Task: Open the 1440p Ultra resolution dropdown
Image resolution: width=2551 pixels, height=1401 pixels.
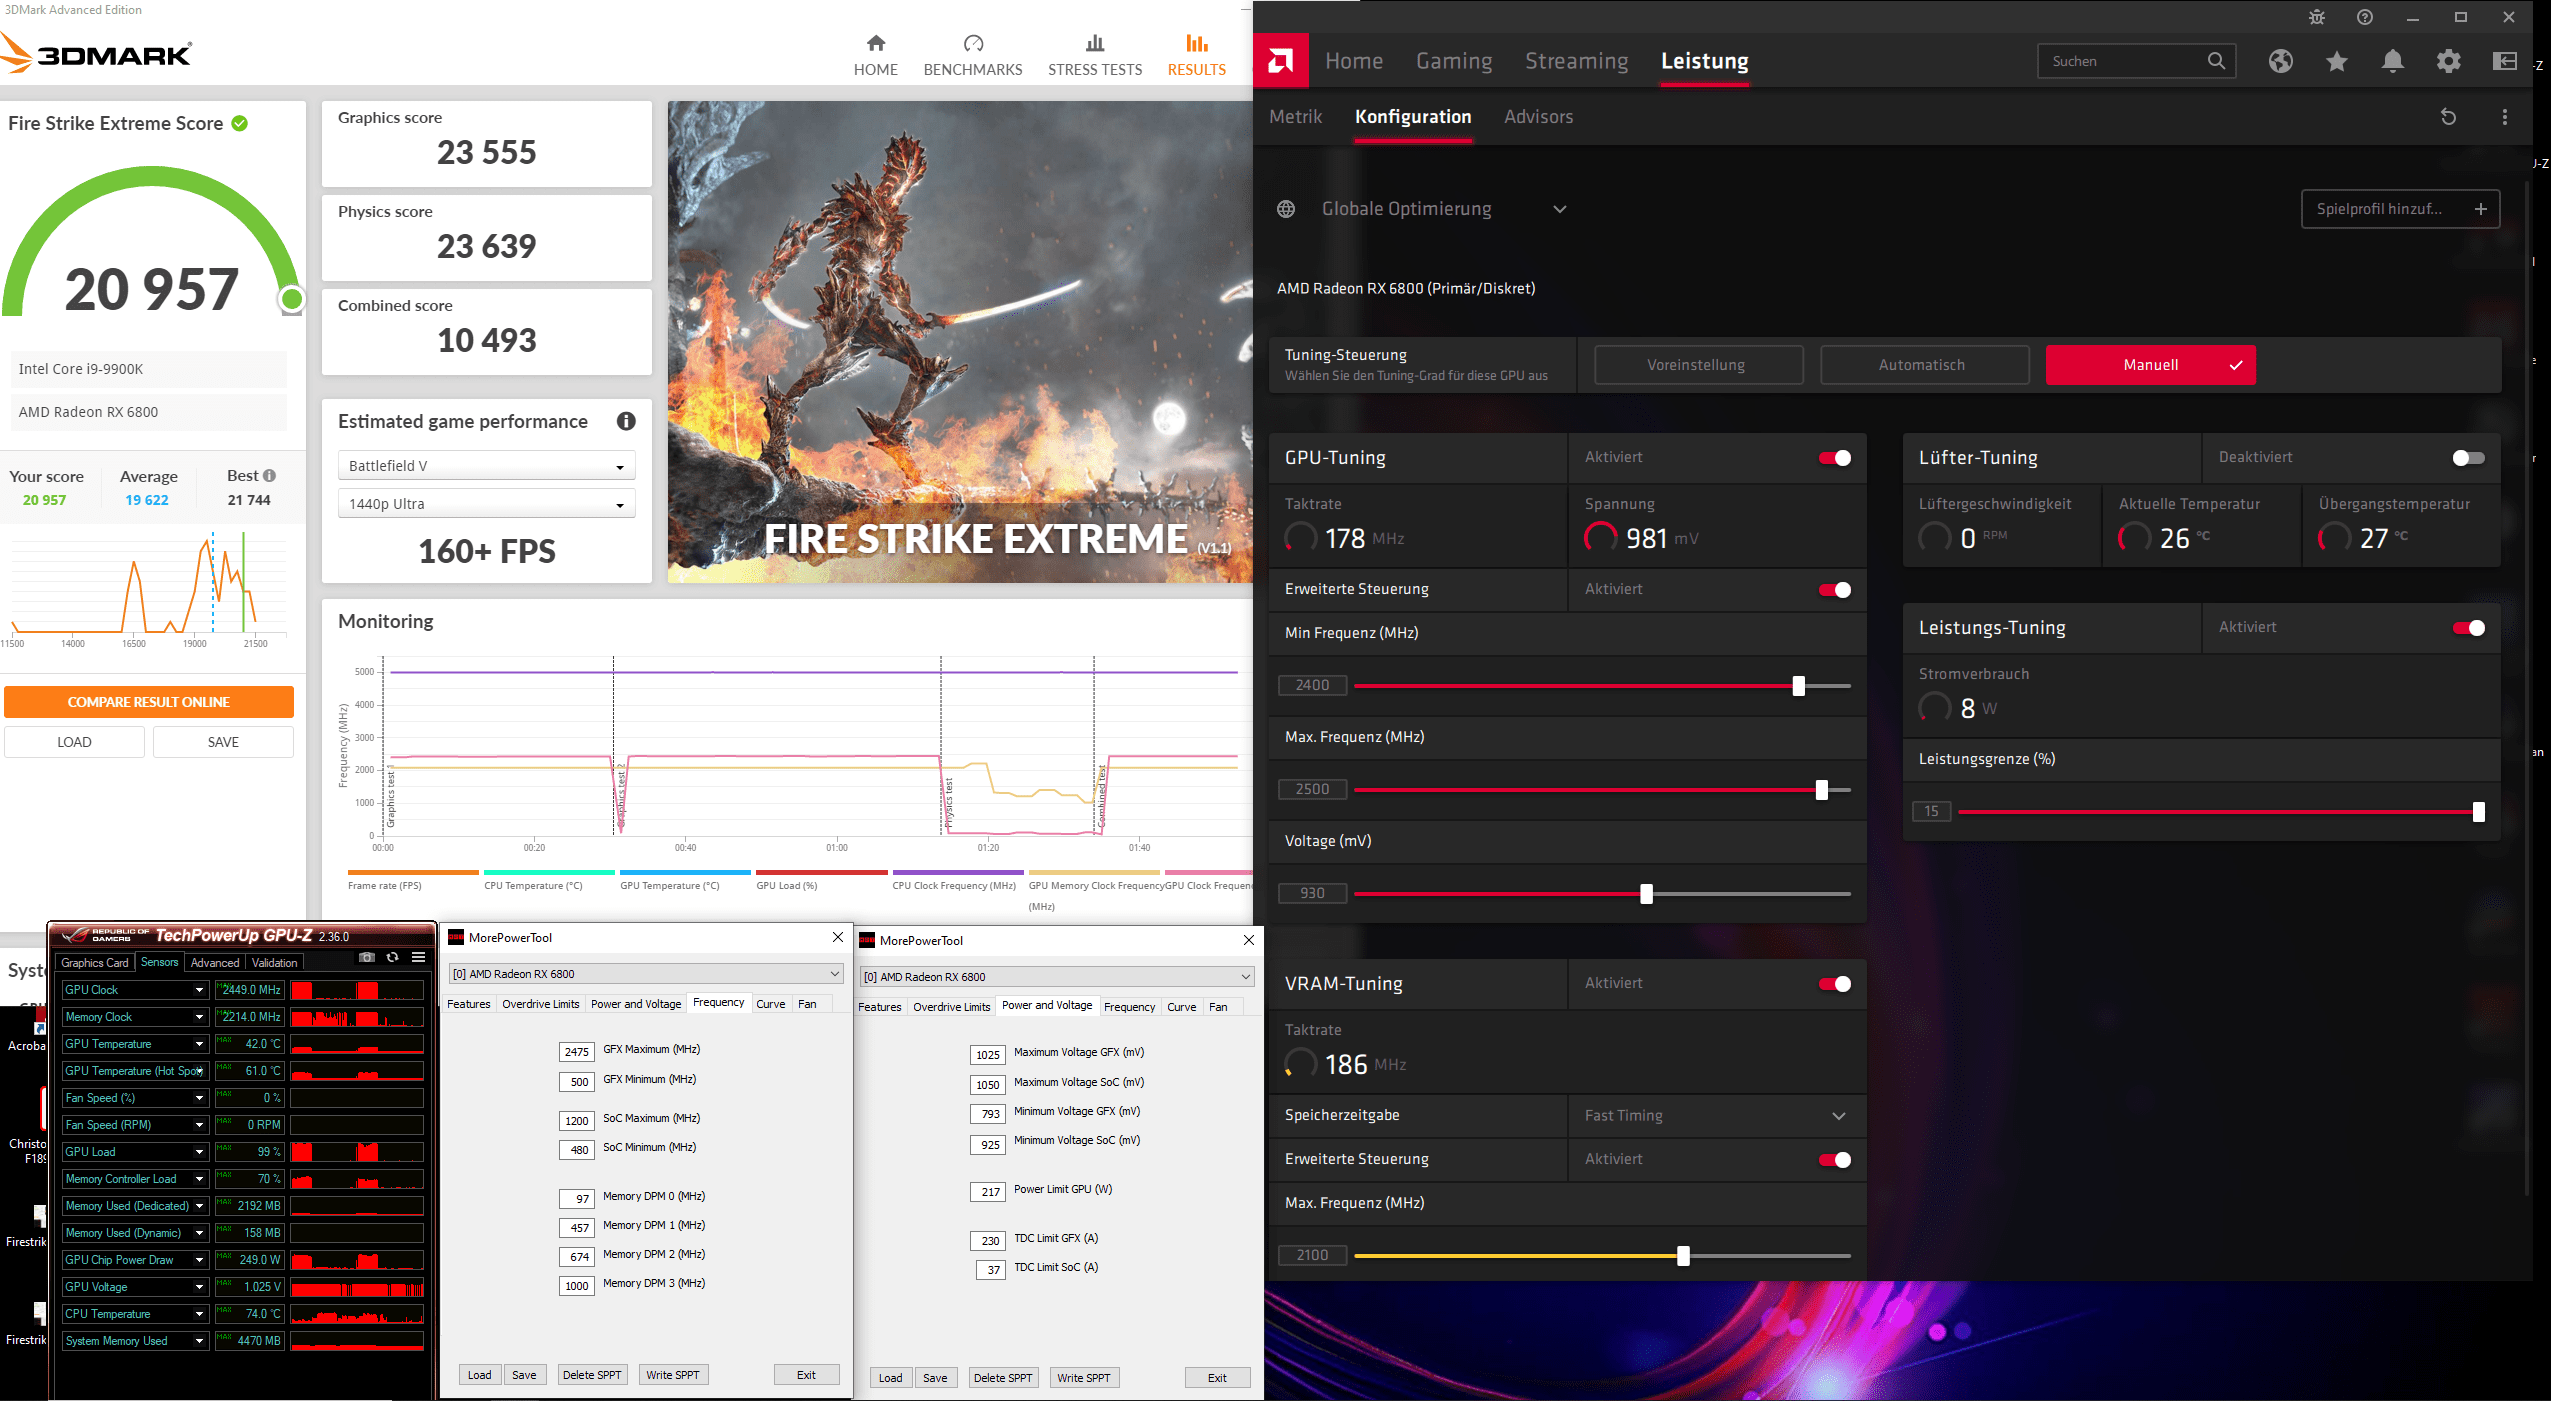Action: pyautogui.click(x=486, y=504)
